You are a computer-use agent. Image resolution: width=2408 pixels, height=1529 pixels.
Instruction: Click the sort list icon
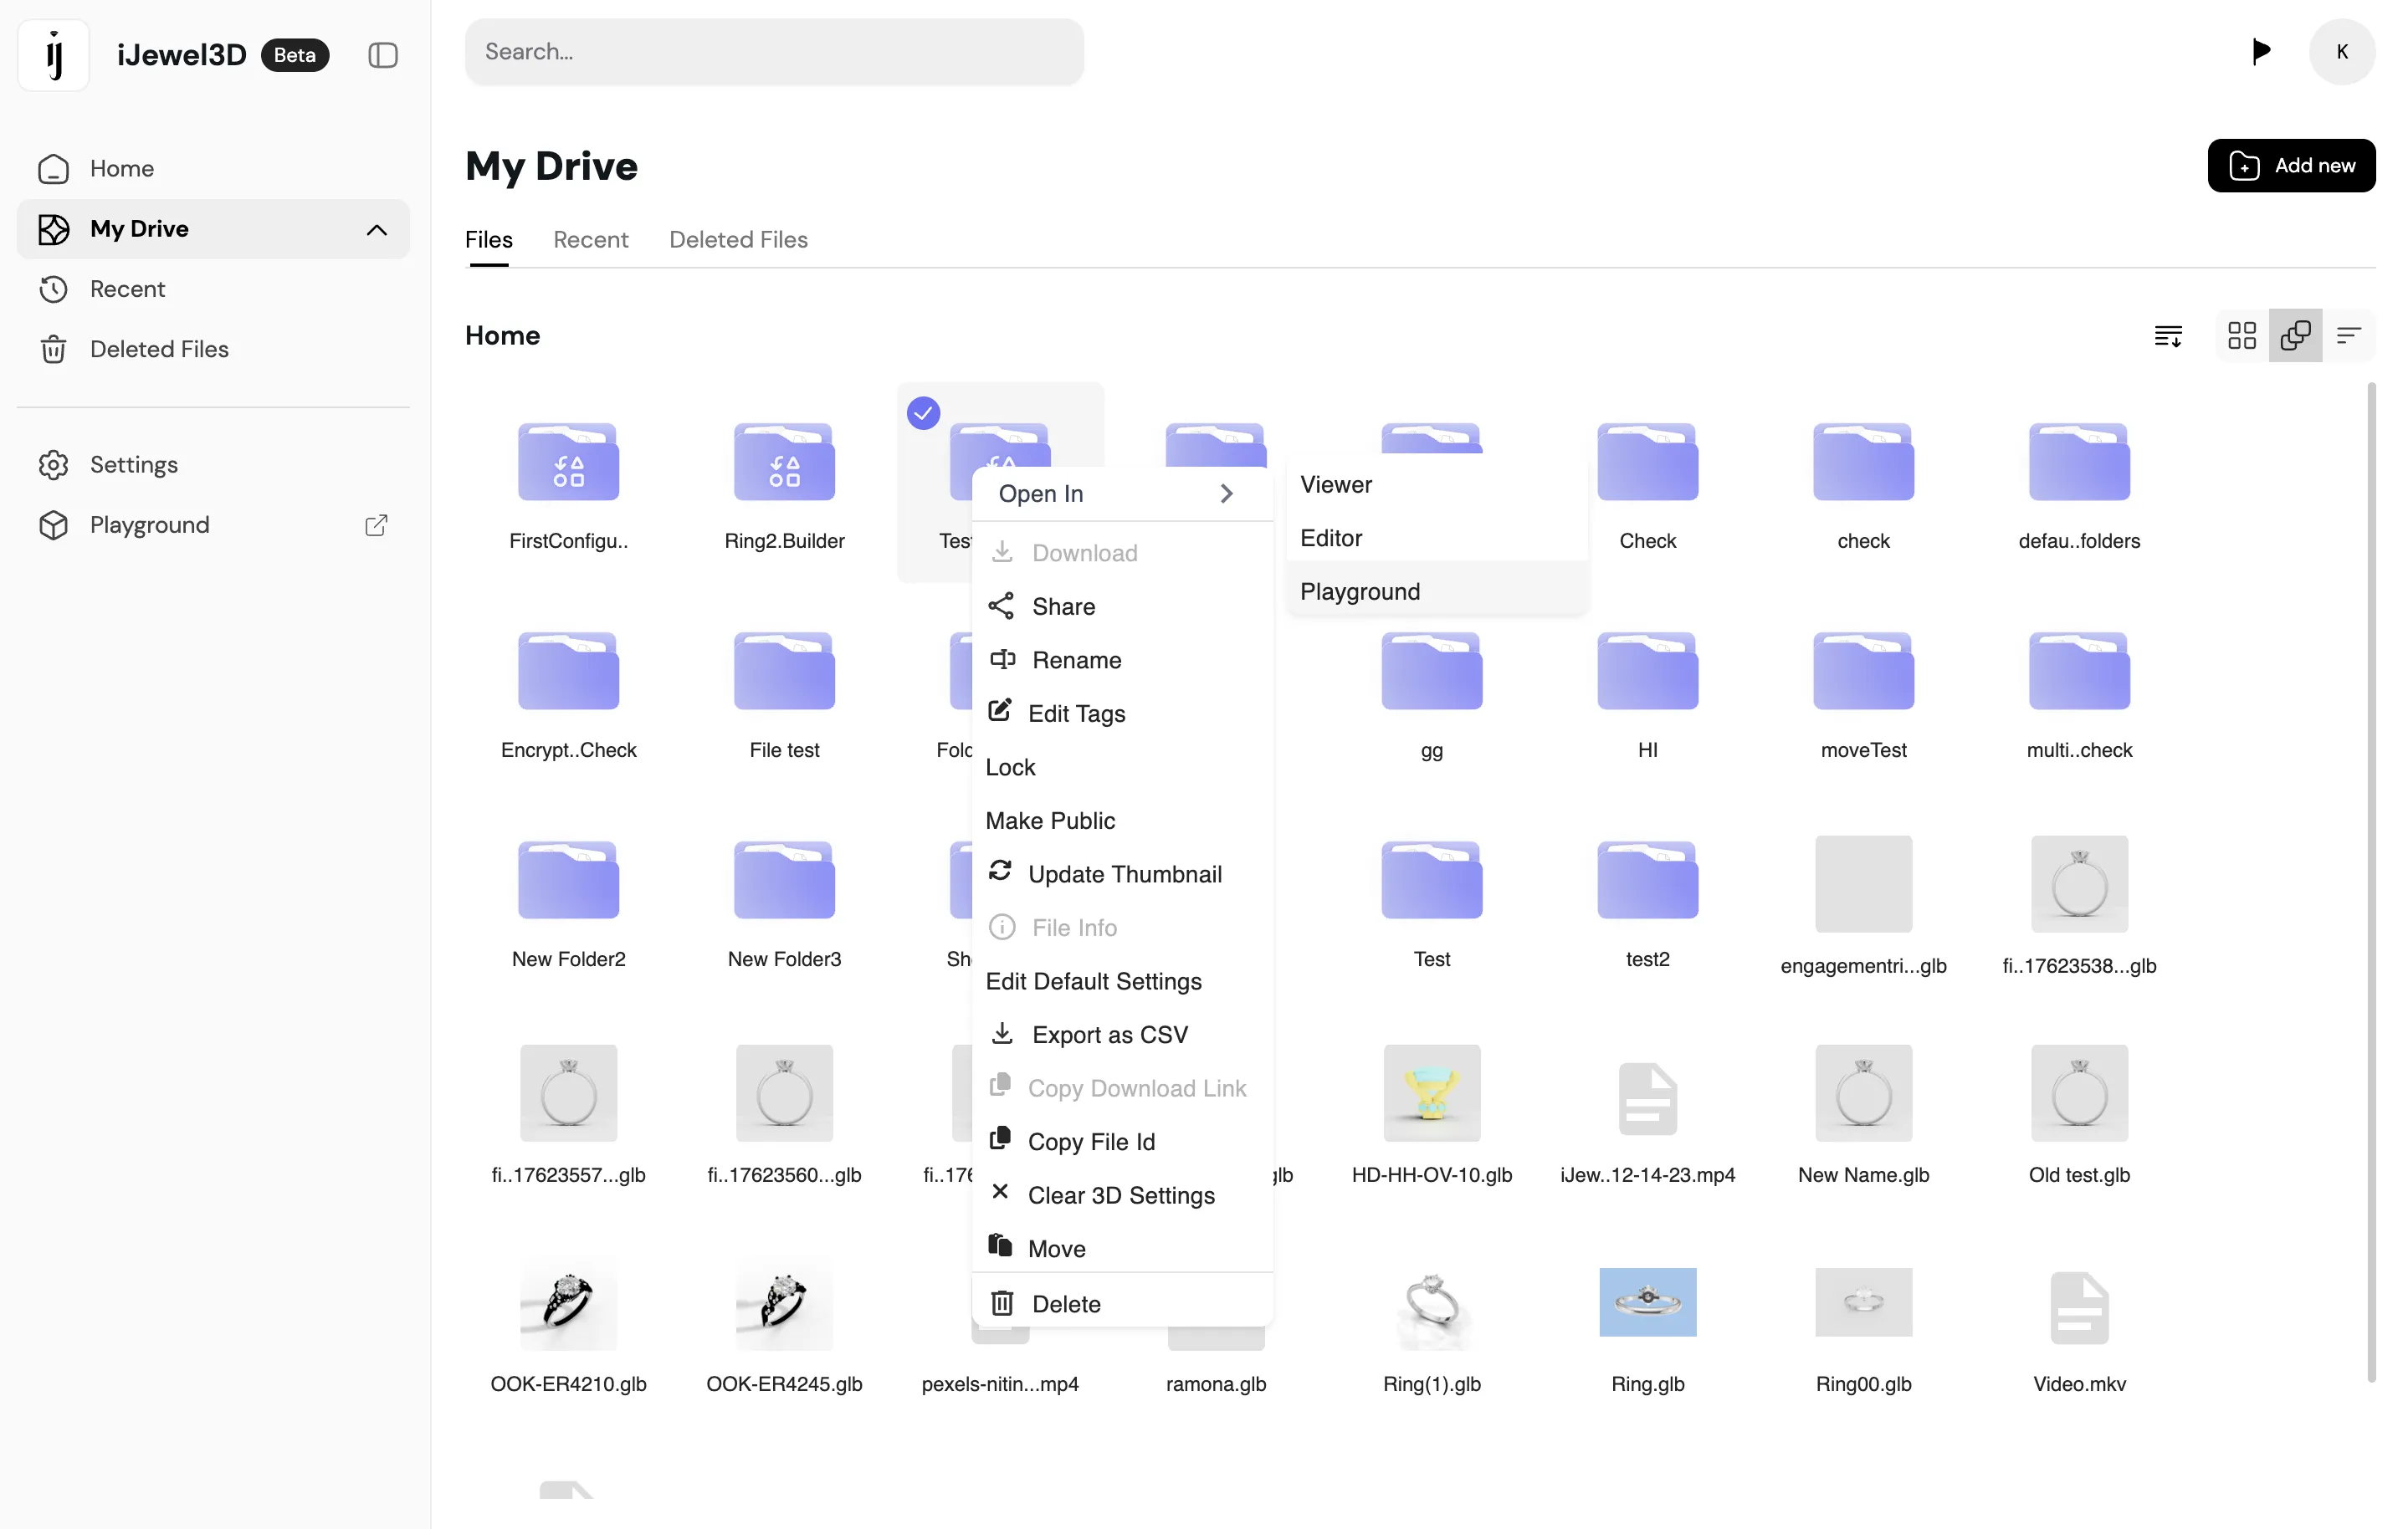(2167, 335)
